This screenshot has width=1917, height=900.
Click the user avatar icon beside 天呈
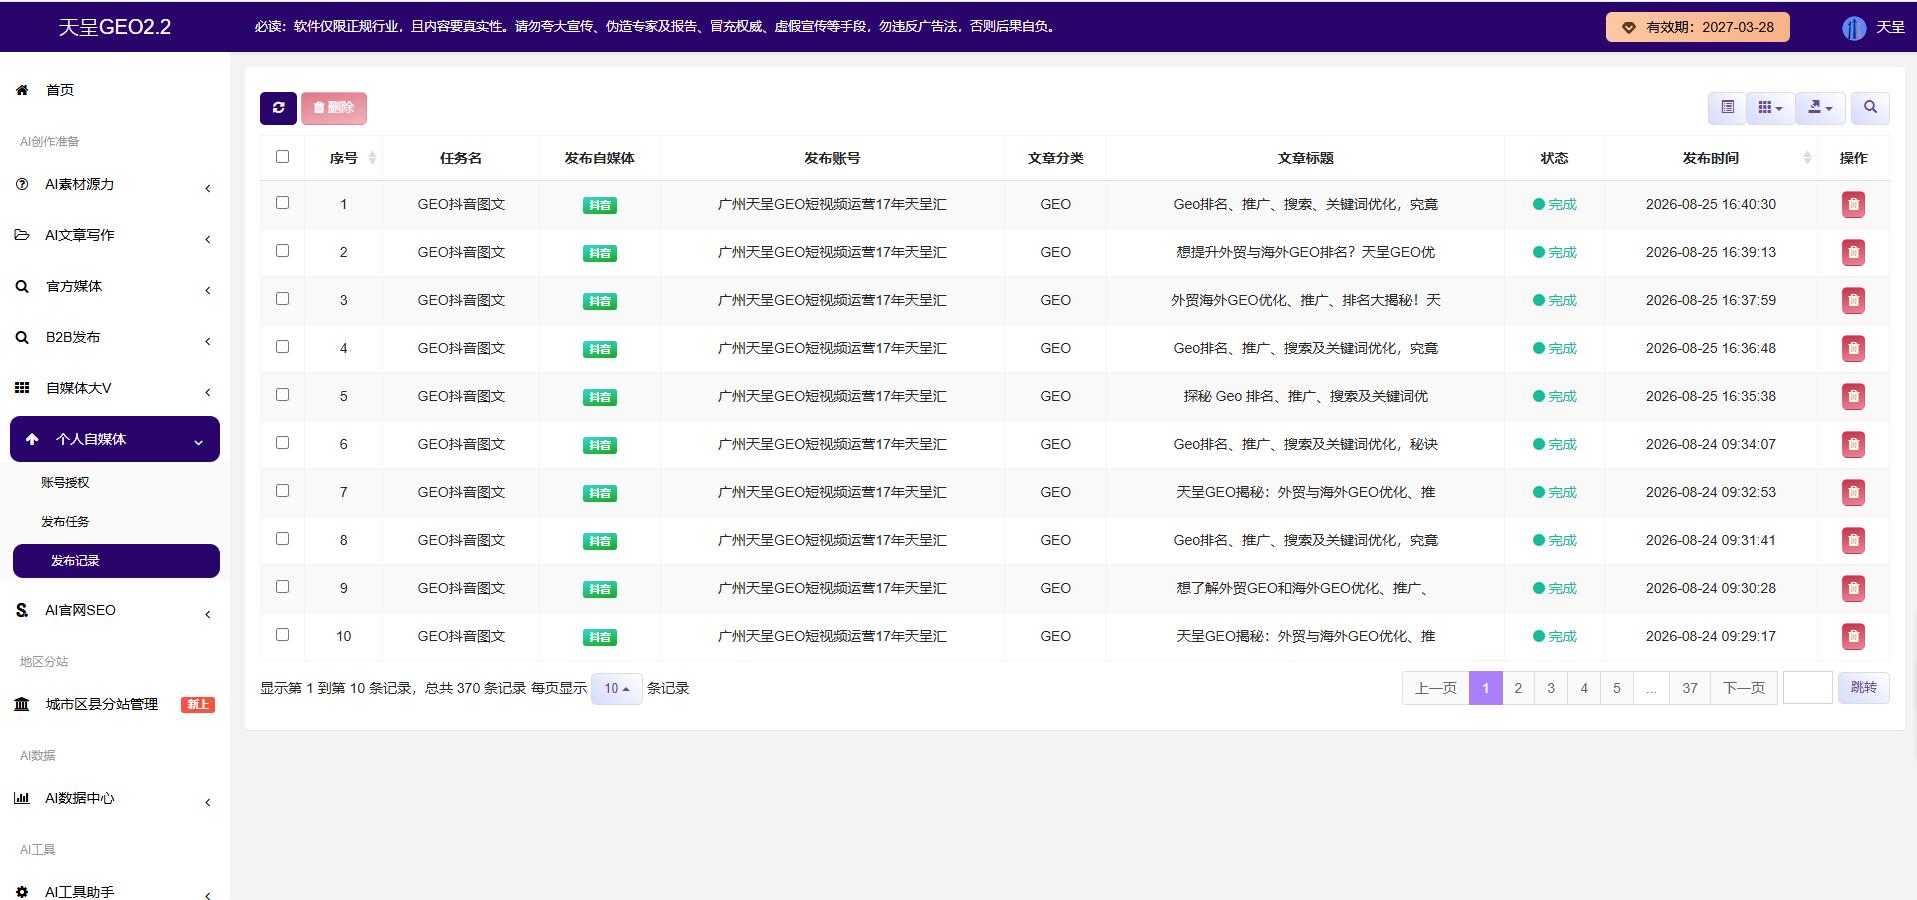coord(1854,28)
